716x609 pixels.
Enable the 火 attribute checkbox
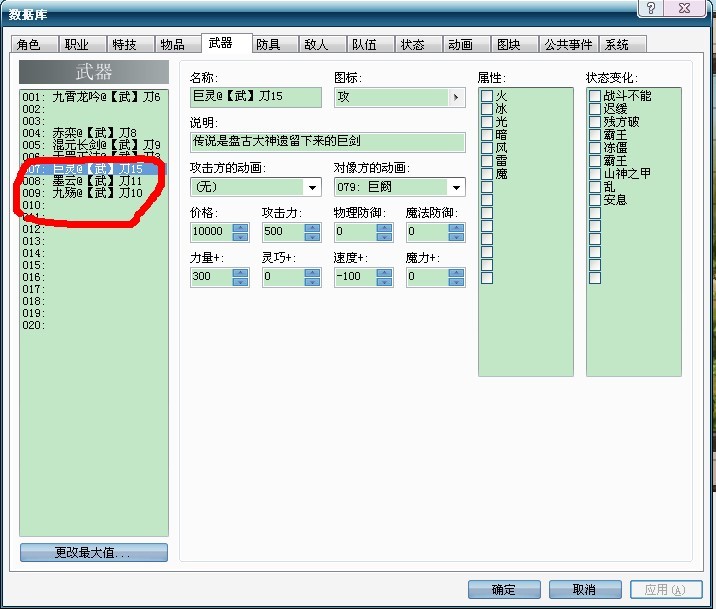(x=487, y=96)
